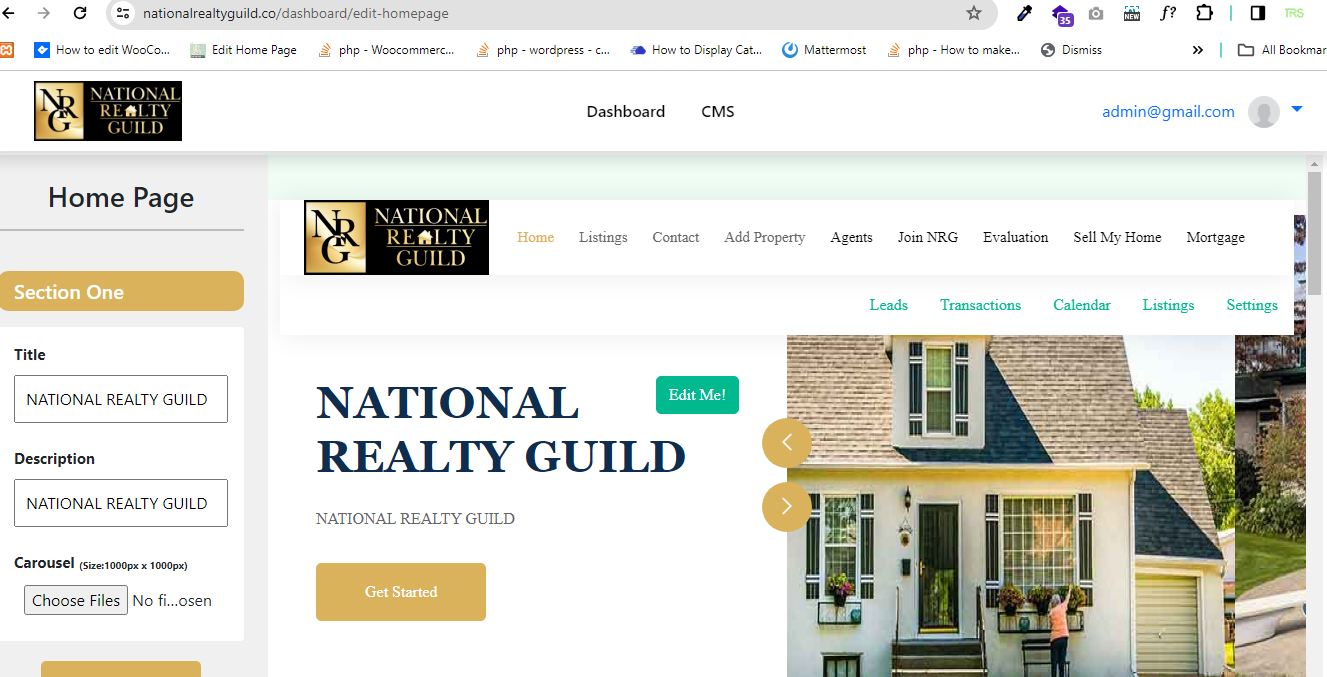Image resolution: width=1327 pixels, height=677 pixels.
Task: Open the All Bookmarks folder
Action: point(1282,50)
